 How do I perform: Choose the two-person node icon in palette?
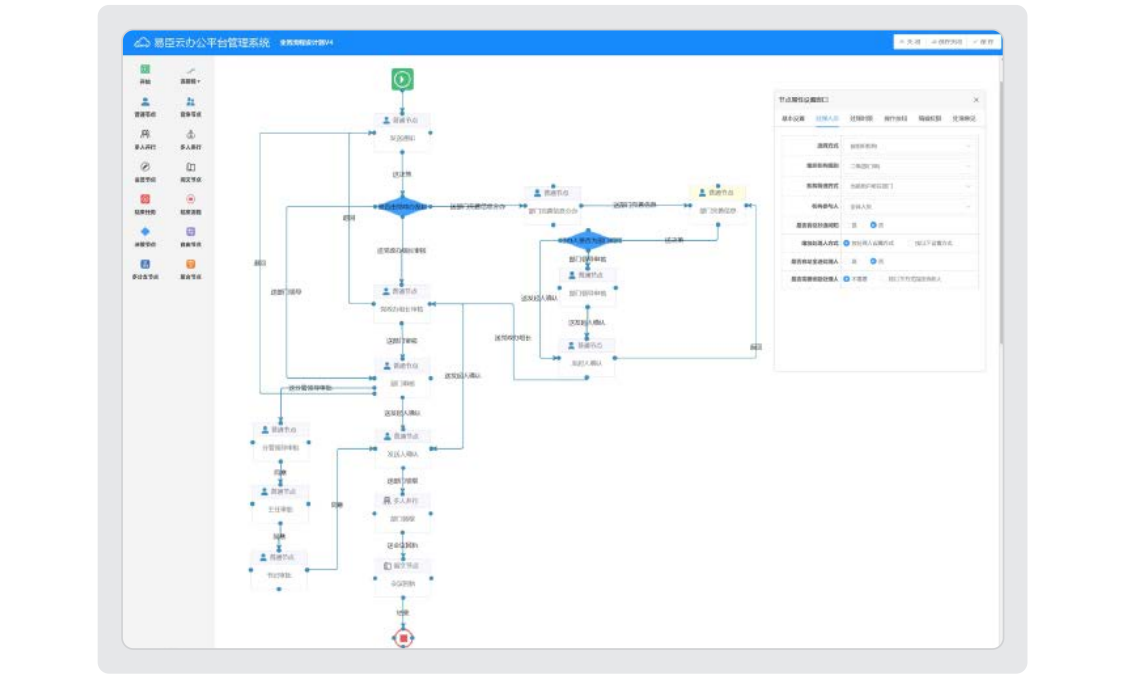coord(191,102)
